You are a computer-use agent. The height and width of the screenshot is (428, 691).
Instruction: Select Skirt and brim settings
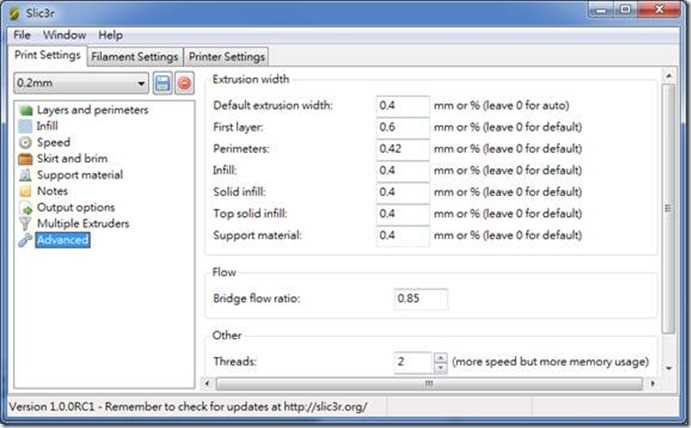[72, 159]
